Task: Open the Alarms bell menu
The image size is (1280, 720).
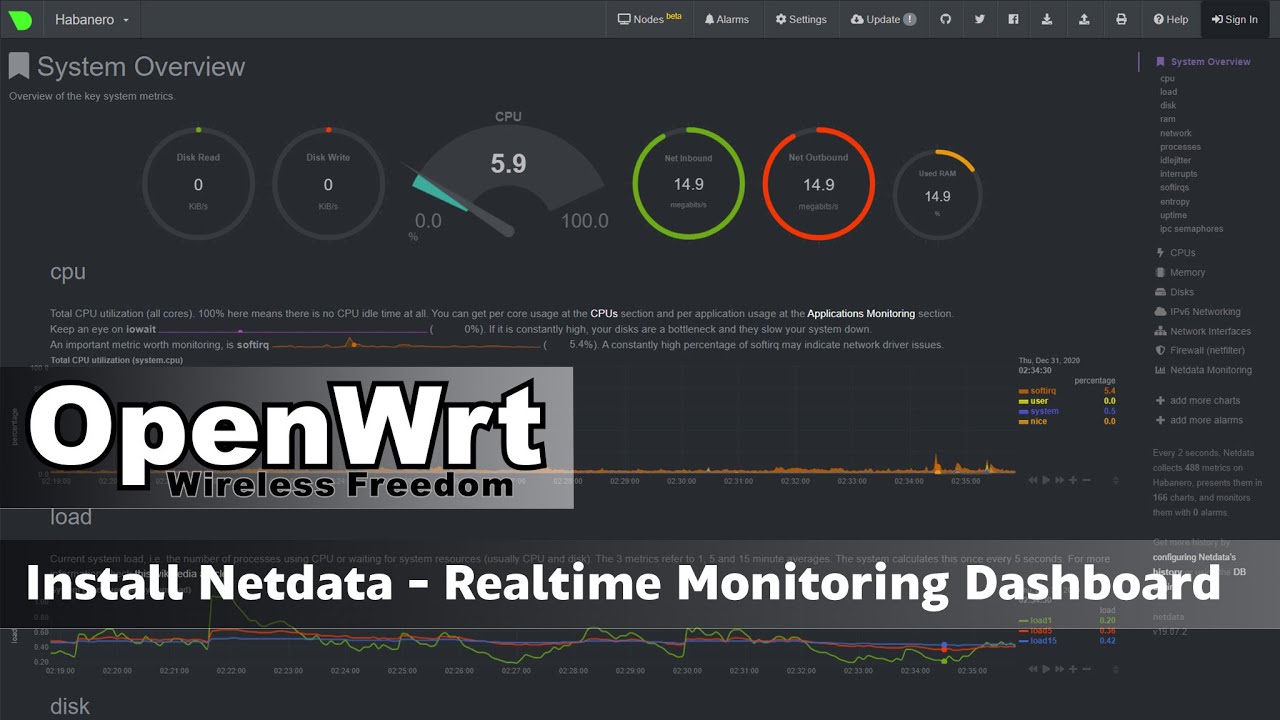Action: [727, 19]
